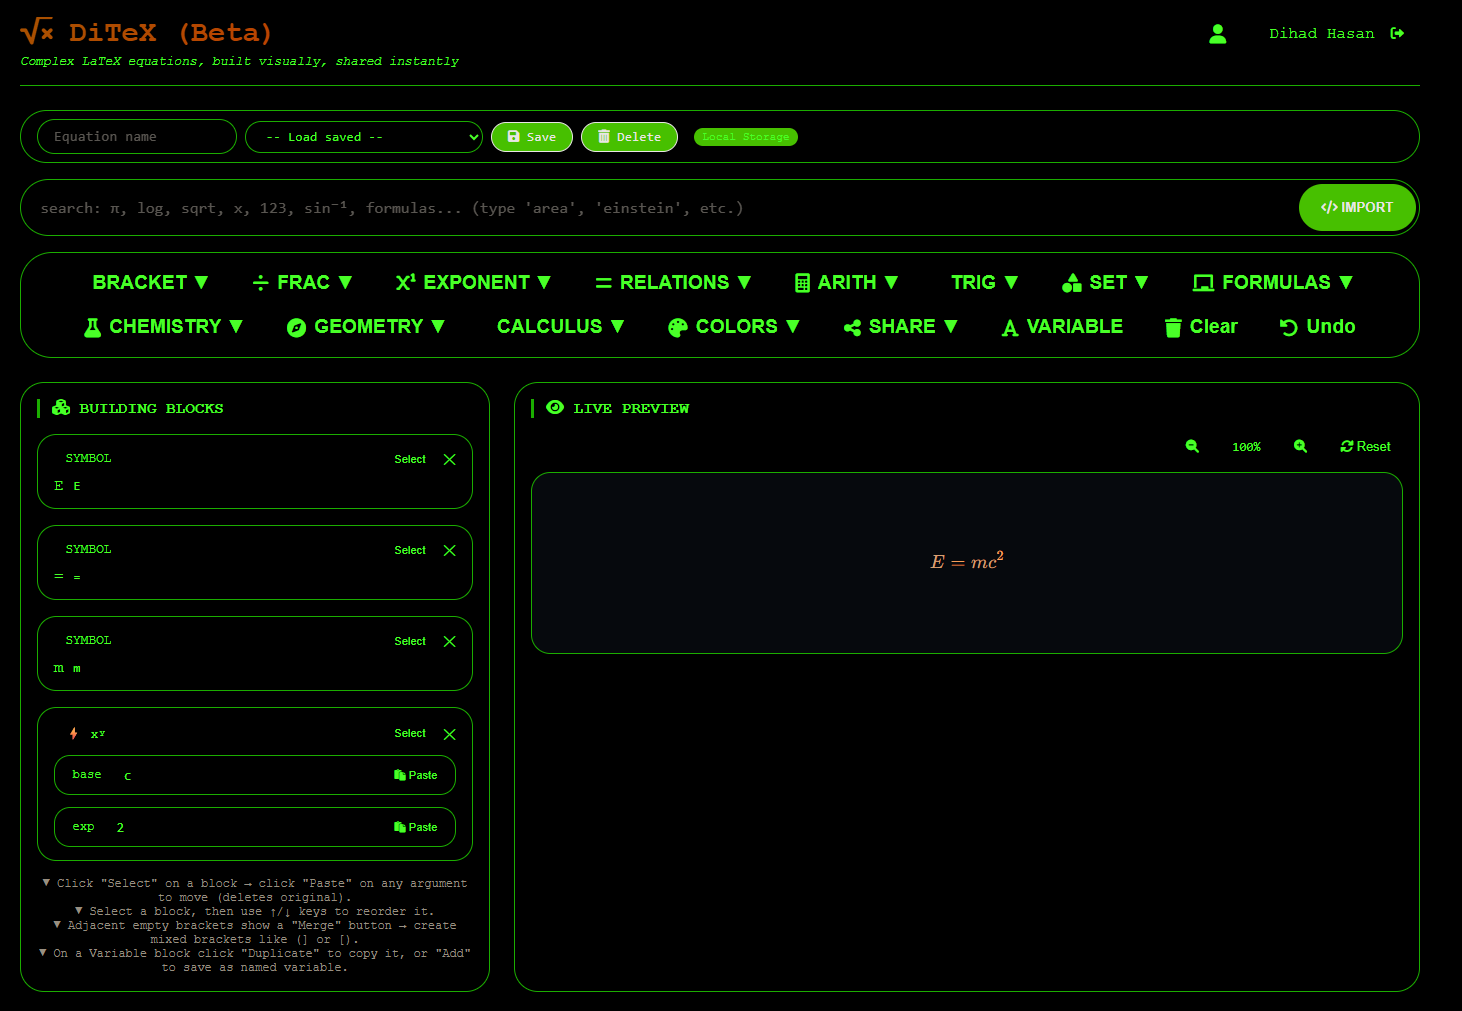Reset the preview zoom
Screen dimensions: 1462x1011
[1365, 446]
